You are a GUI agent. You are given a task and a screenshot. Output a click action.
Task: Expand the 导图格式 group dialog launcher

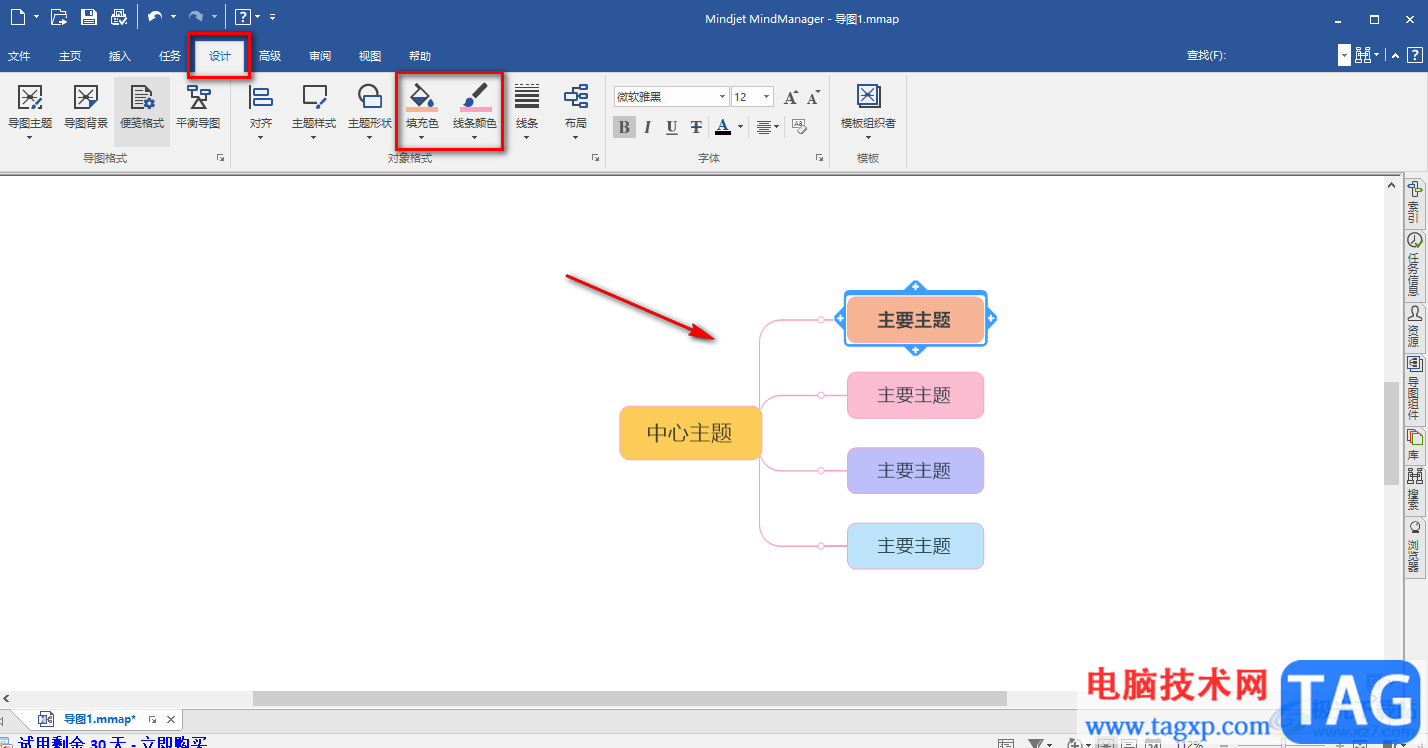220,158
